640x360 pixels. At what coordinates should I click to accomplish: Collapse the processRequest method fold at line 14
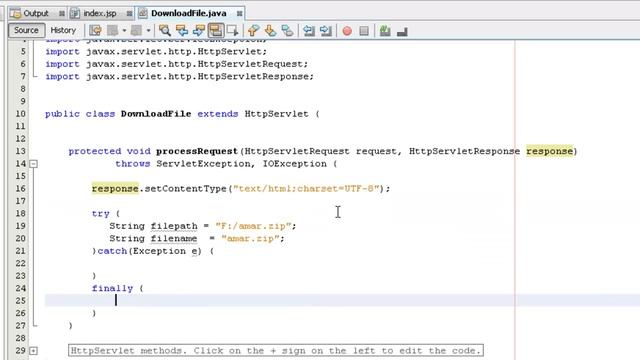click(33, 164)
